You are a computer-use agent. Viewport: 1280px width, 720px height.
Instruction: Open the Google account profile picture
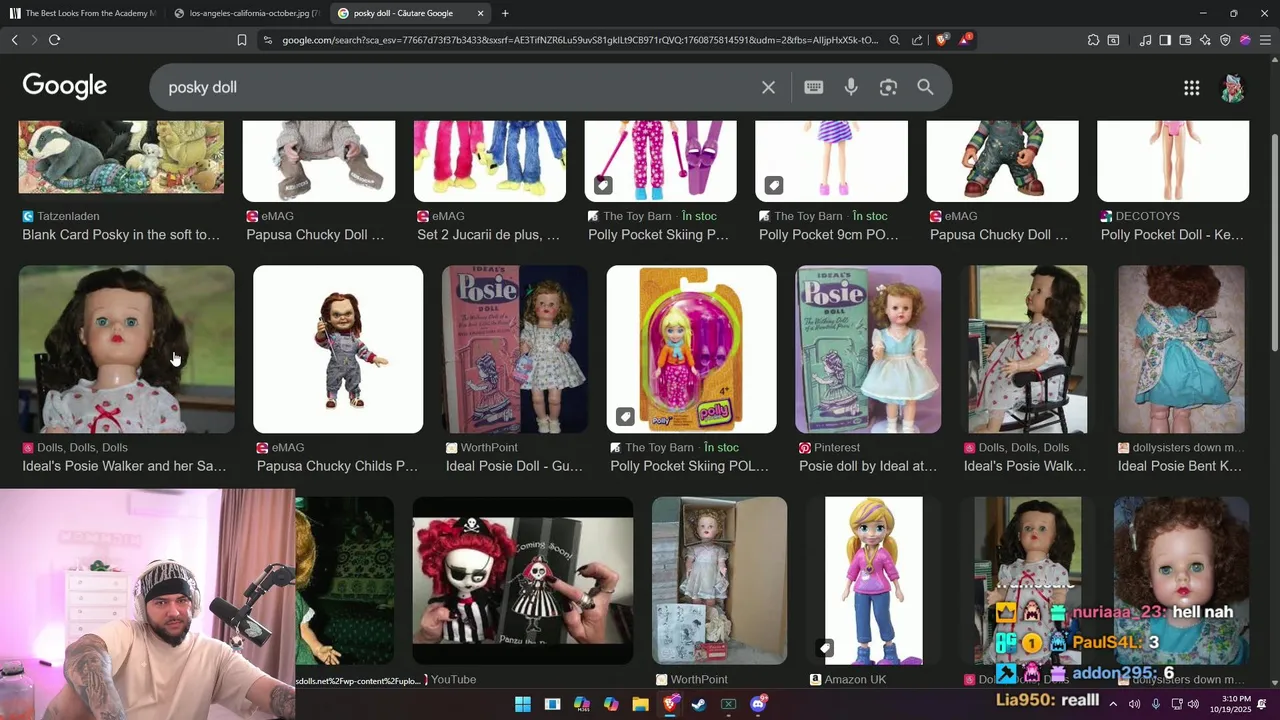coord(1233,88)
